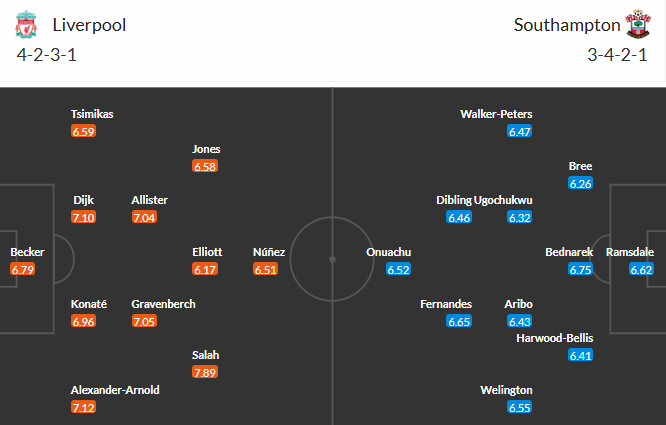Image resolution: width=666 pixels, height=425 pixels.
Task: Click Walker-Peters player name
Action: click(496, 114)
